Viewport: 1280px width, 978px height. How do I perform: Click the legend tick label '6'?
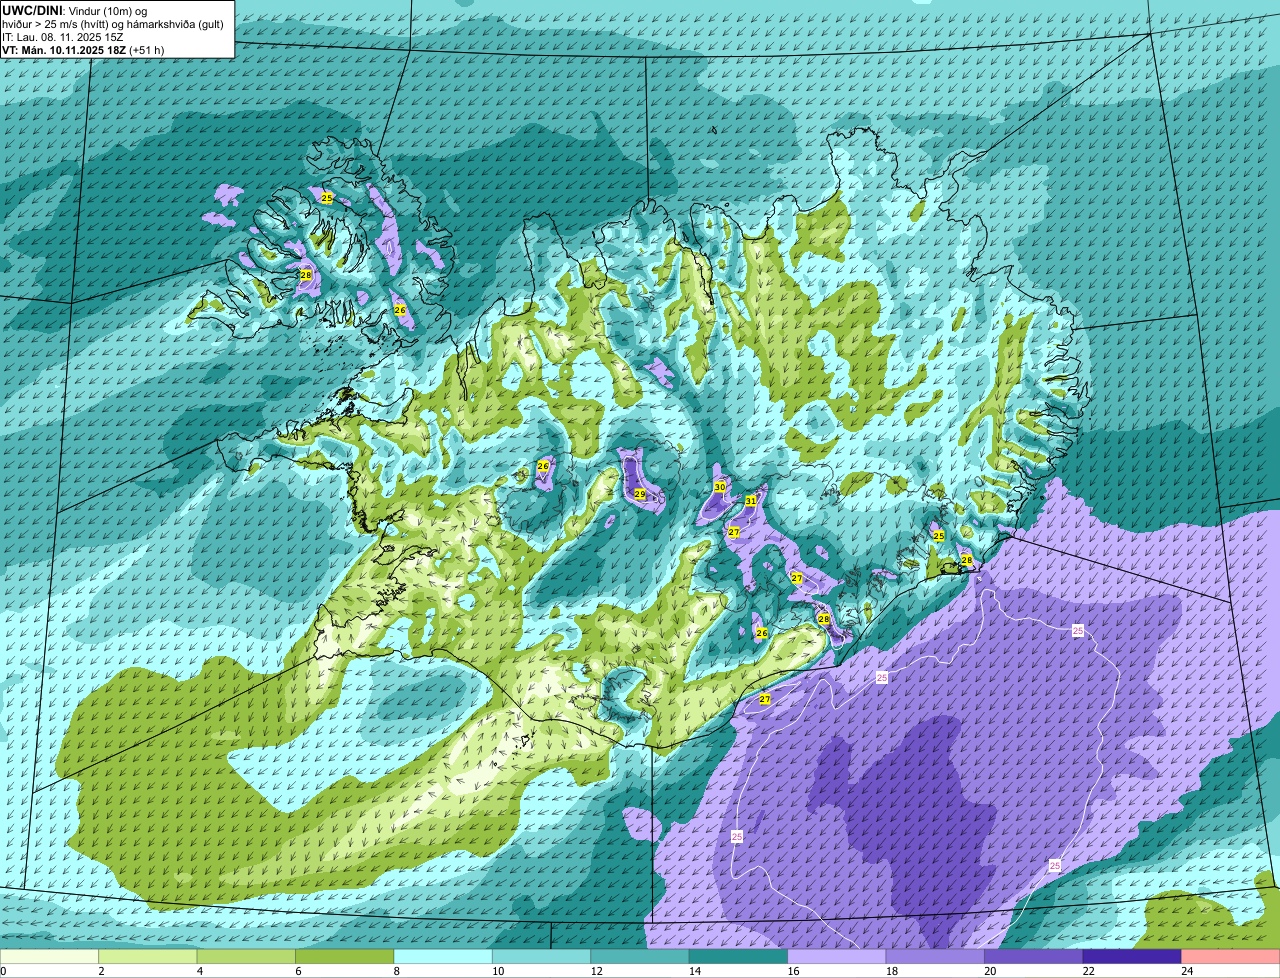tap(297, 971)
